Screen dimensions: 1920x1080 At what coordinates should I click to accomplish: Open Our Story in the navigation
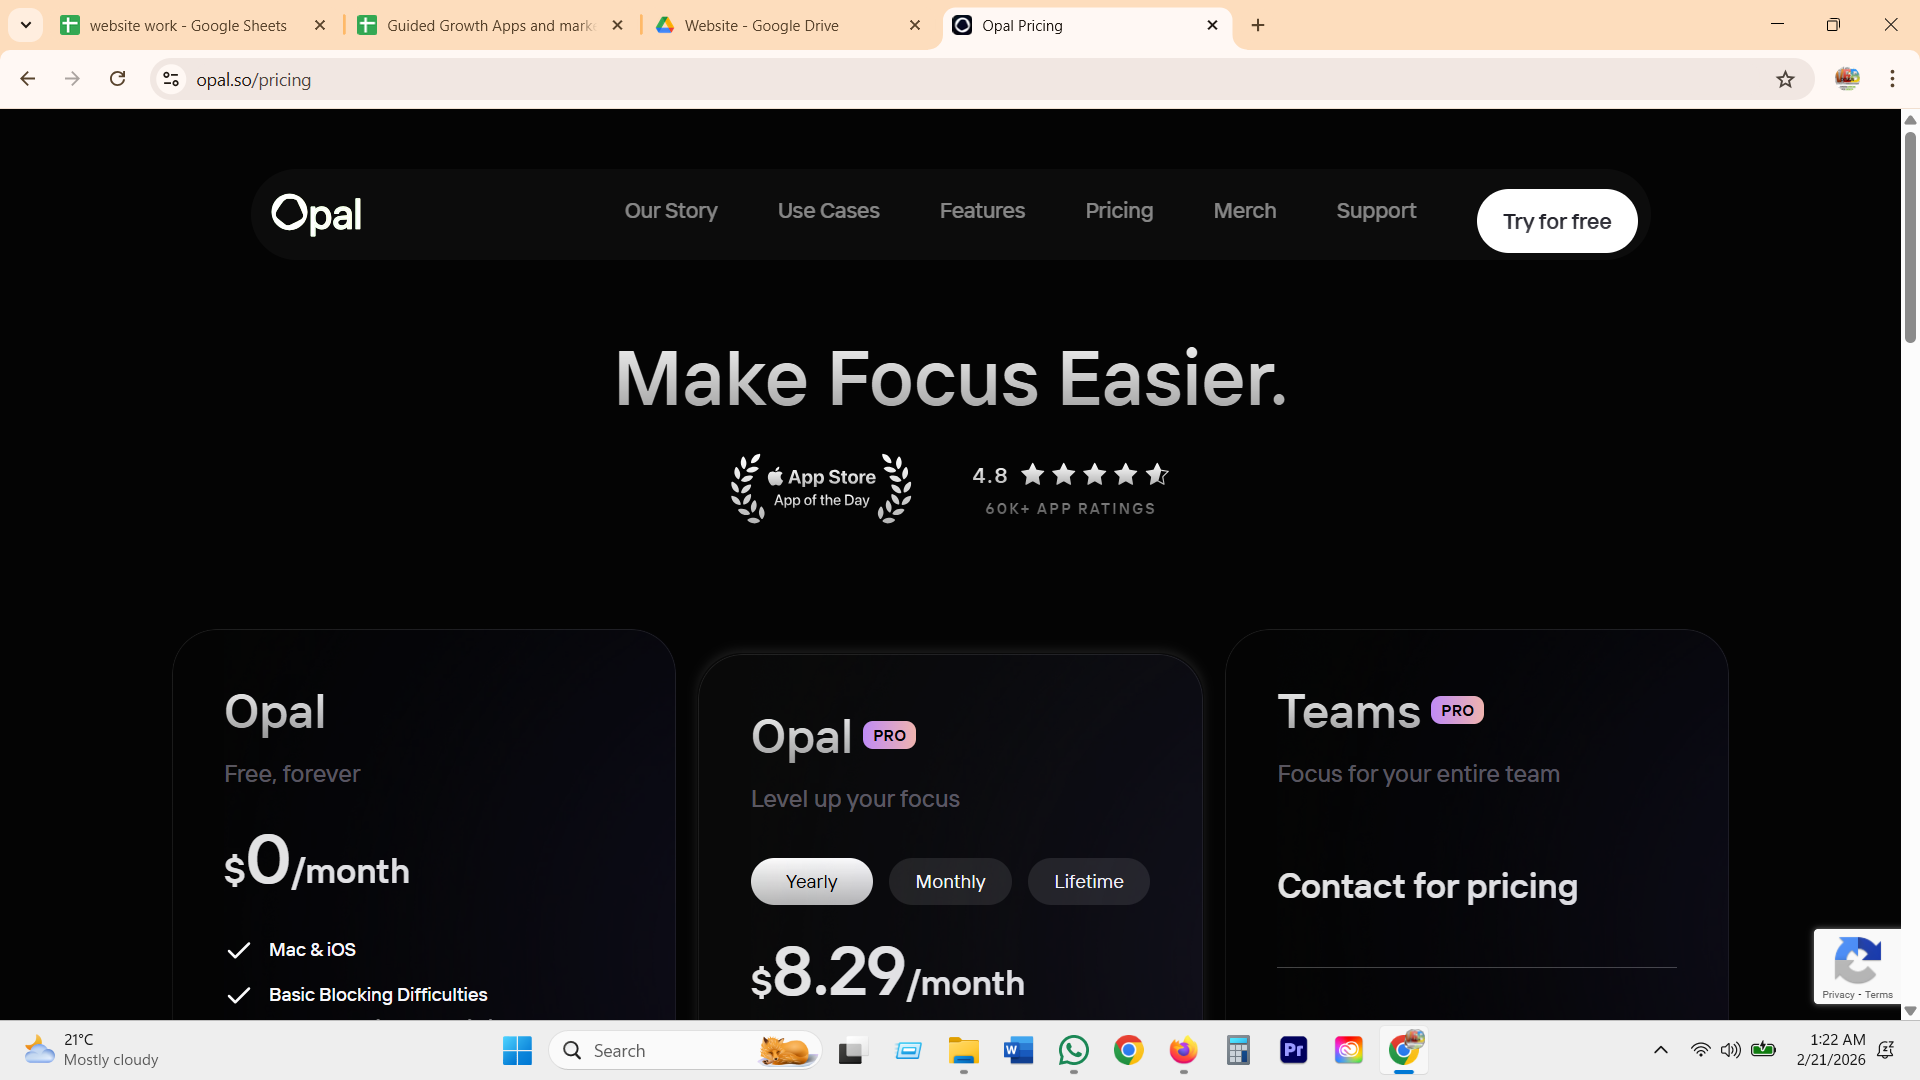[671, 211]
